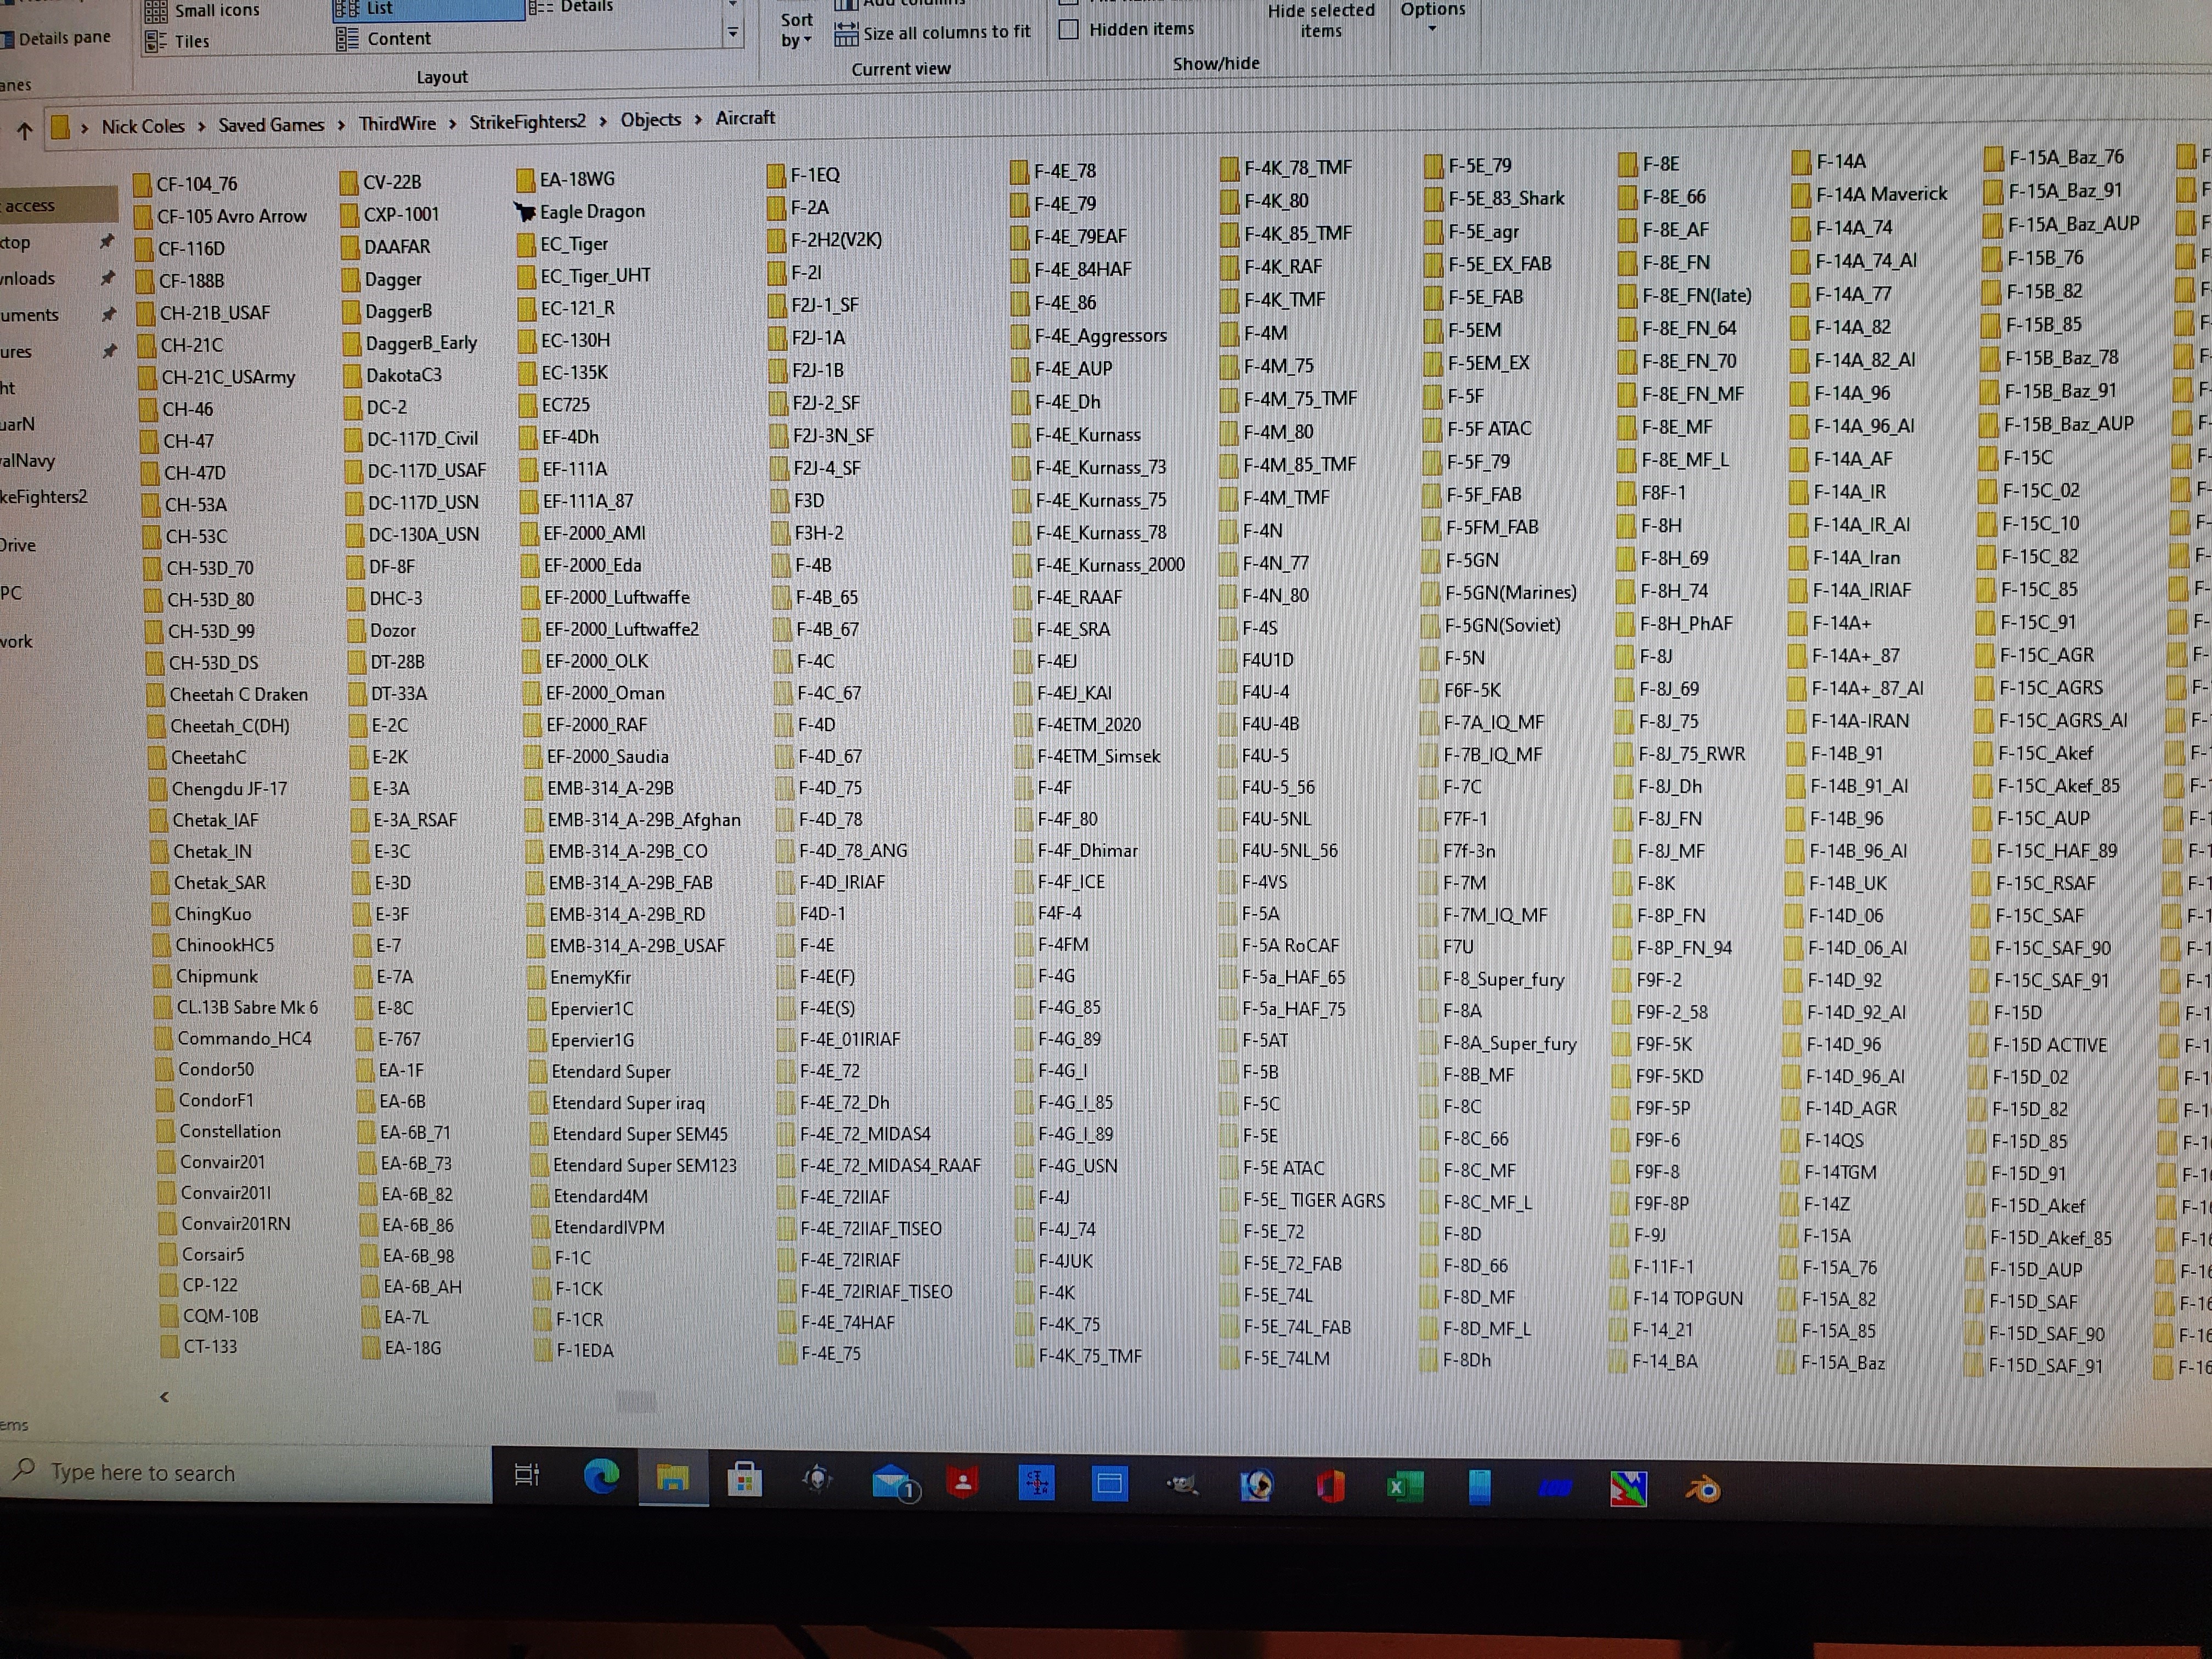Launch Microsoft Edge from the taskbar
Screen dimensions: 2212x1659
tap(601, 1475)
